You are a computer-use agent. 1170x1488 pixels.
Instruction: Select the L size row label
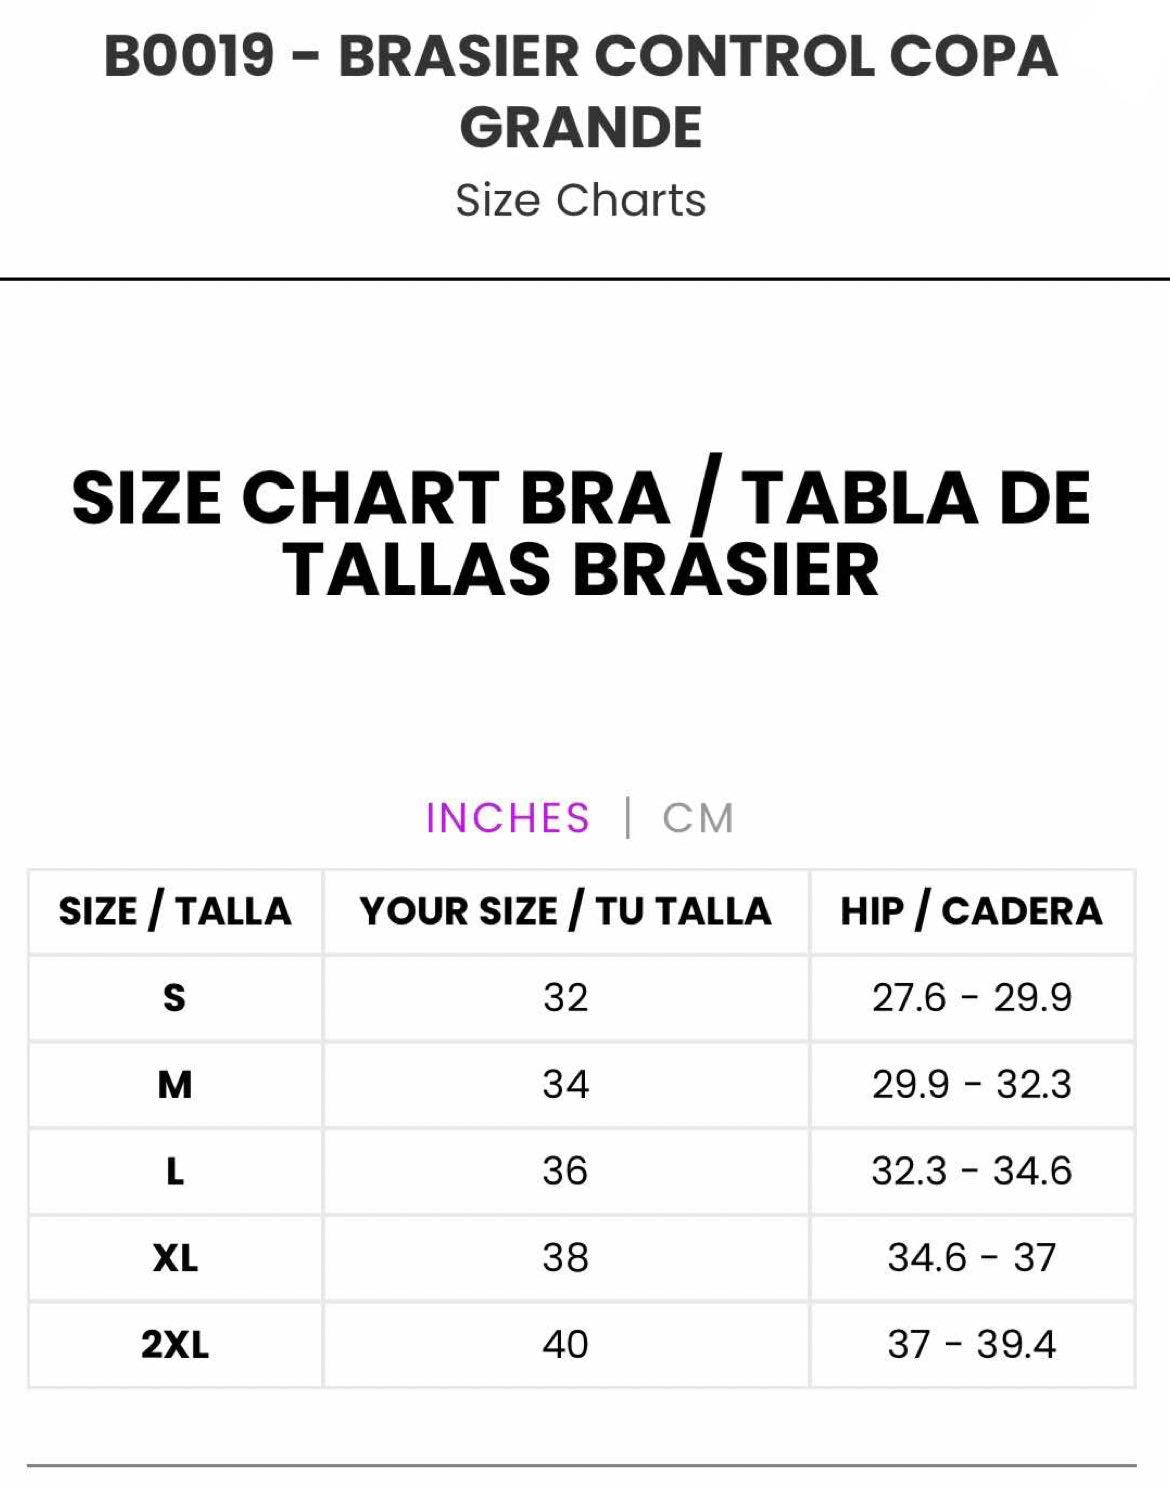(175, 1171)
